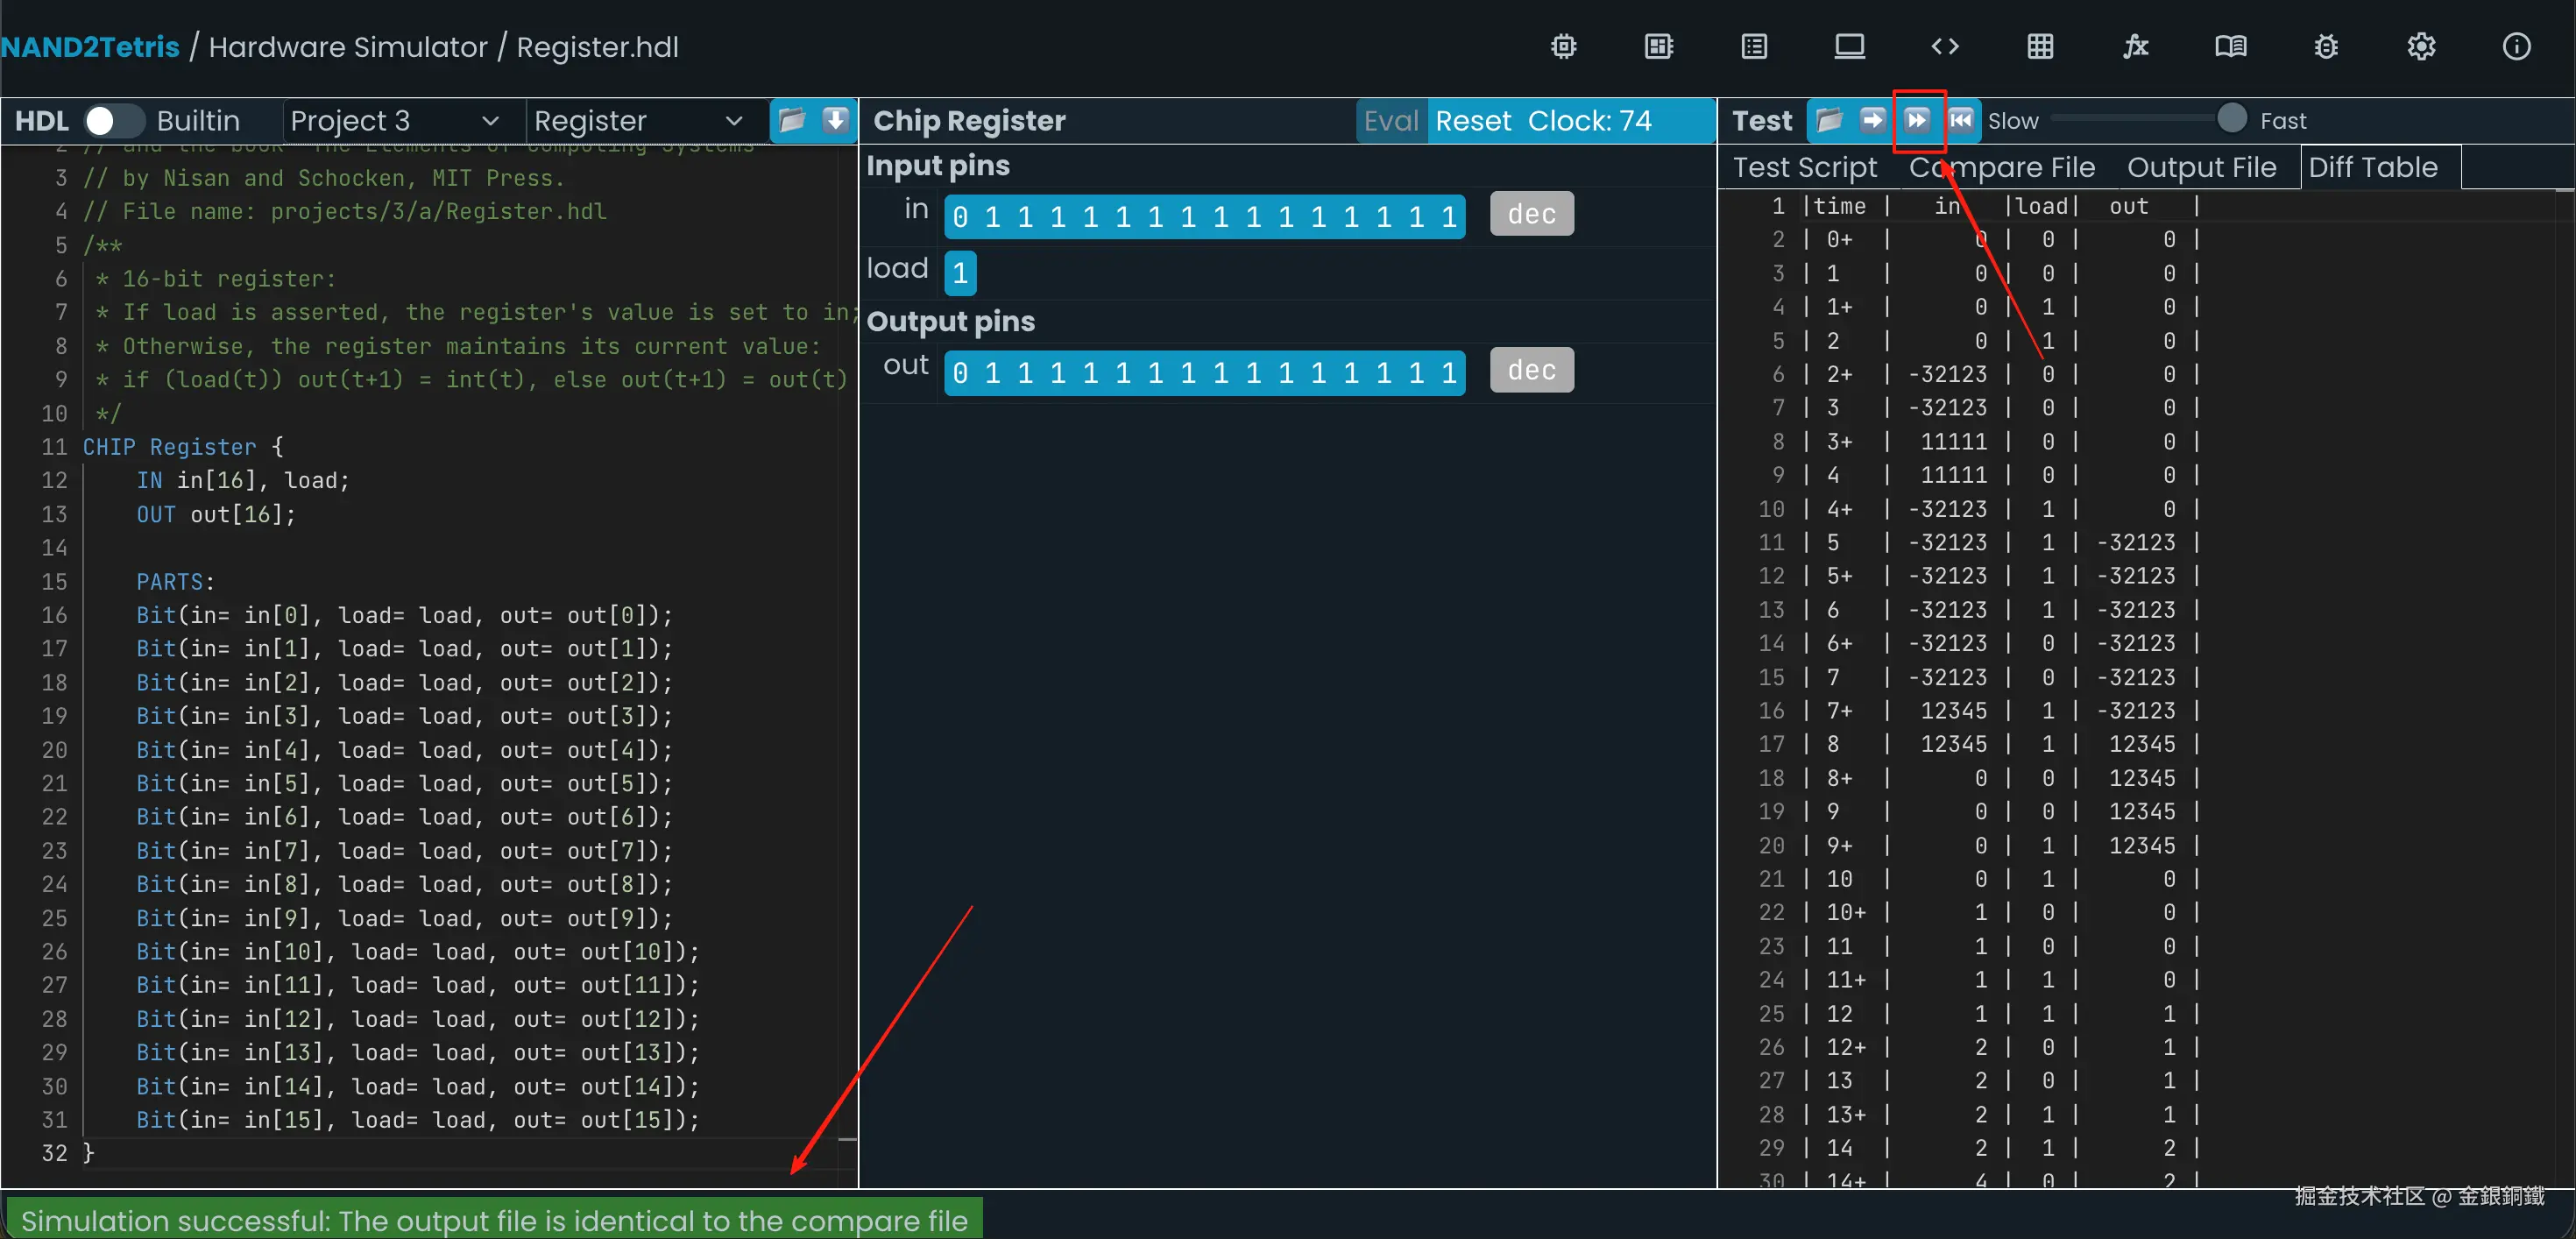2576x1239 pixels.
Task: Toggle the load pin bit
Action: [x=959, y=273]
